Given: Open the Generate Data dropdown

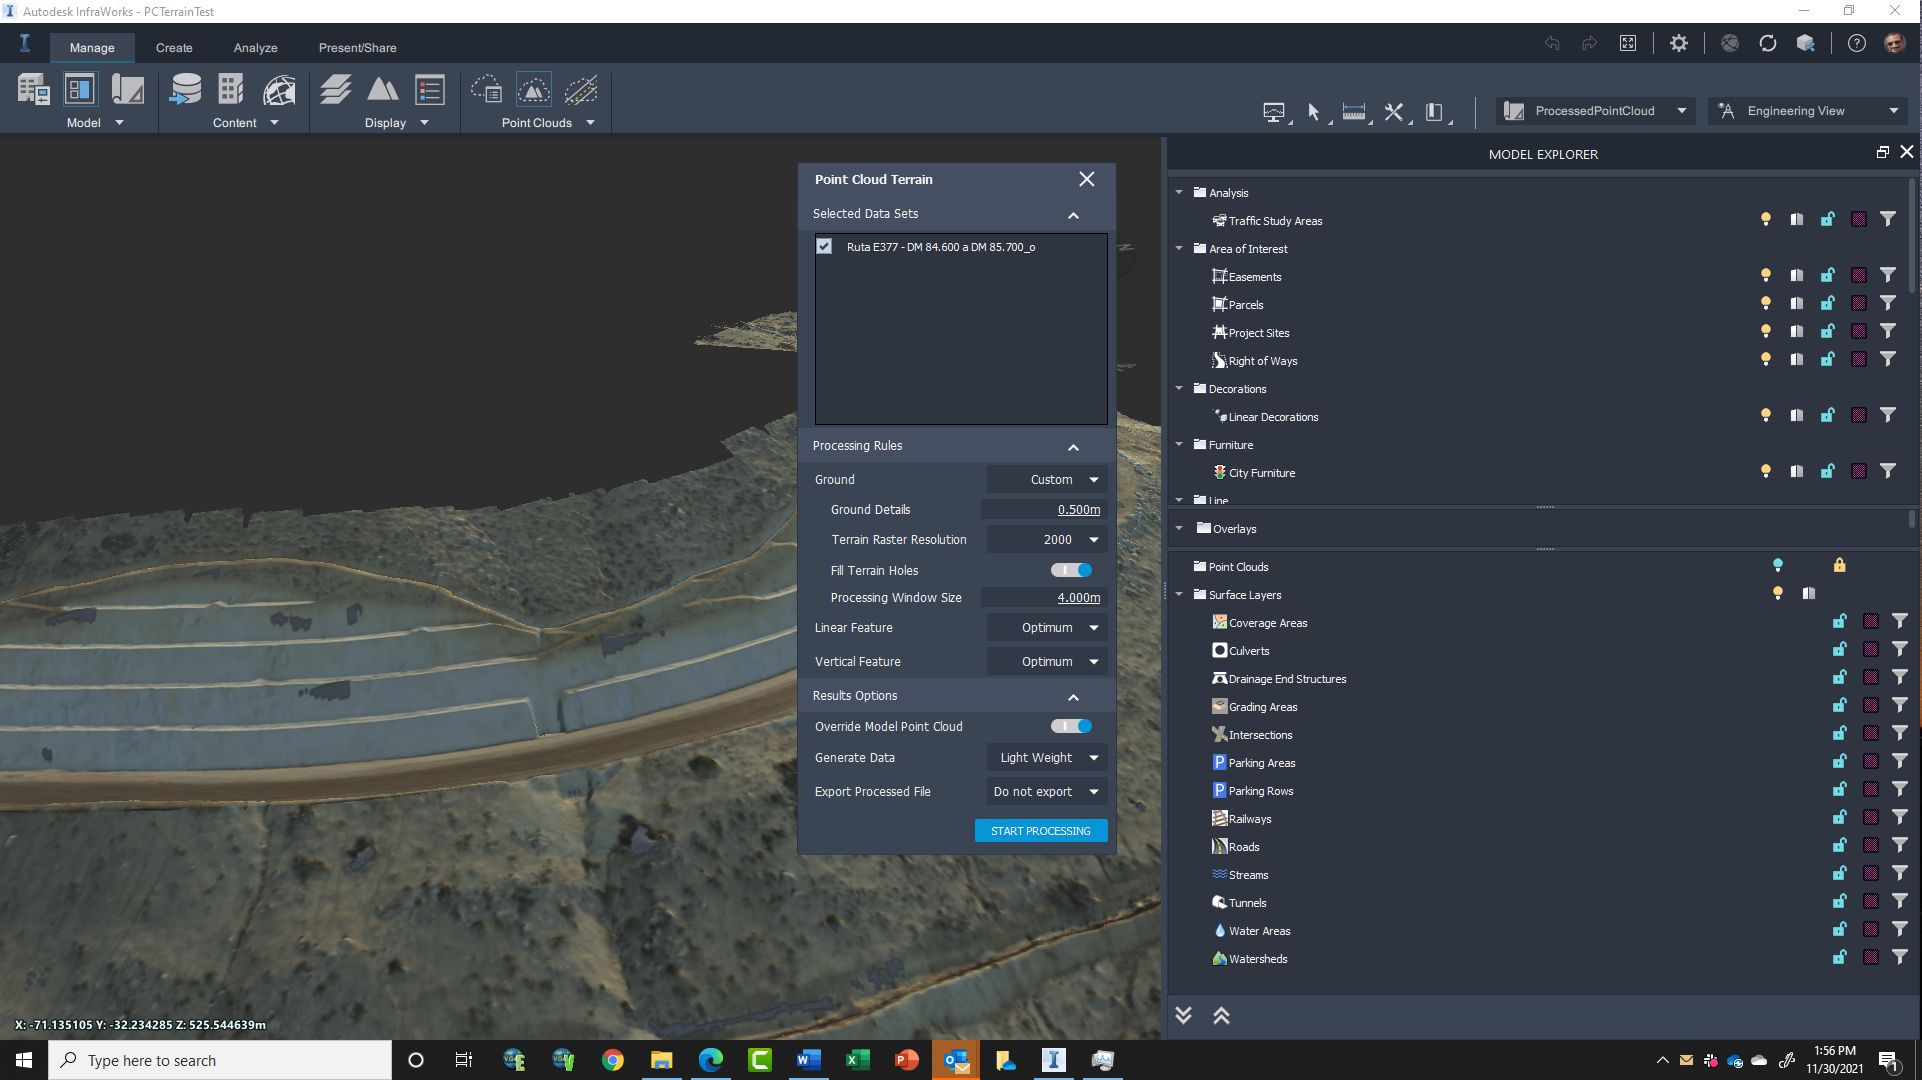Looking at the screenshot, I should pyautogui.click(x=1046, y=757).
